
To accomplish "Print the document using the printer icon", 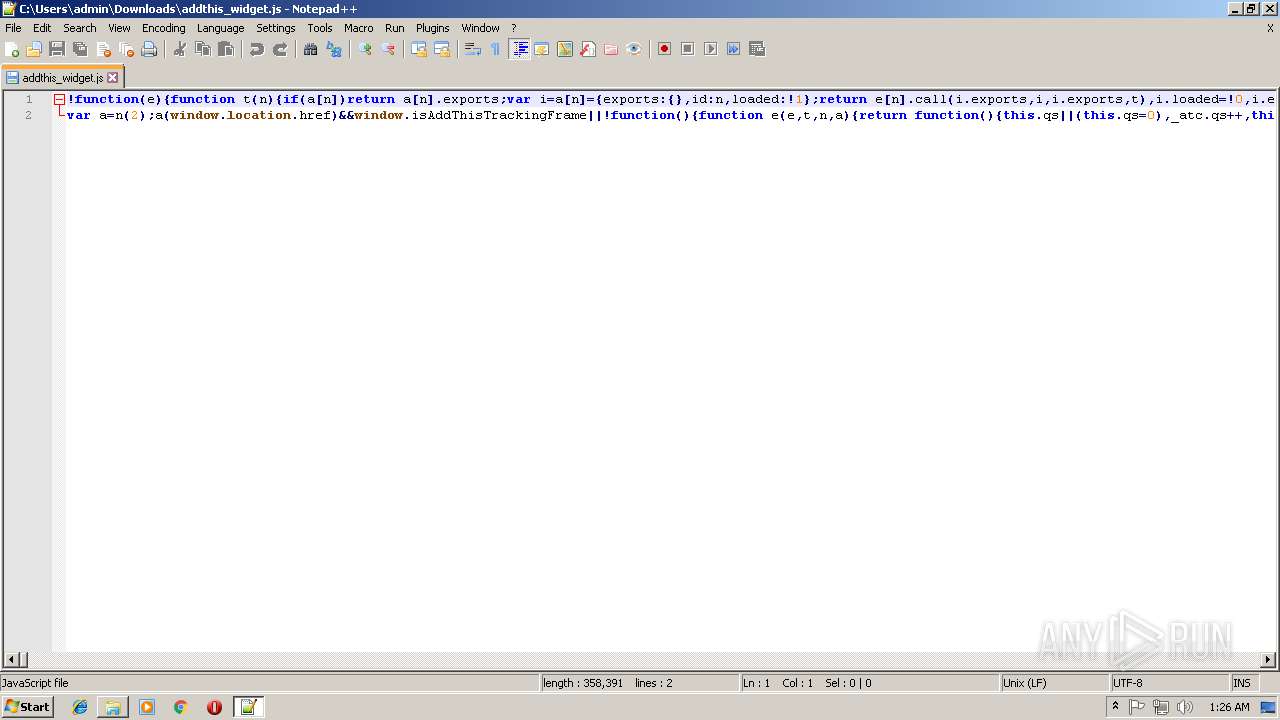I will click(149, 49).
